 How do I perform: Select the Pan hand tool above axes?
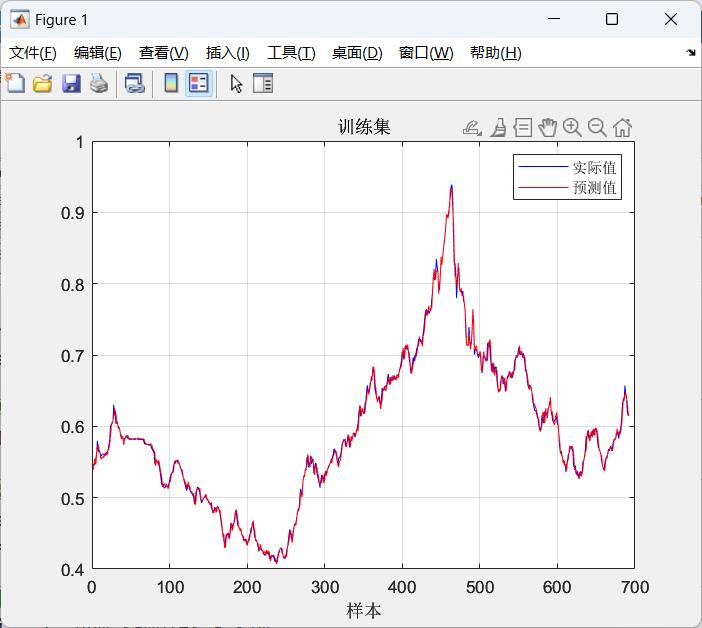coord(547,127)
